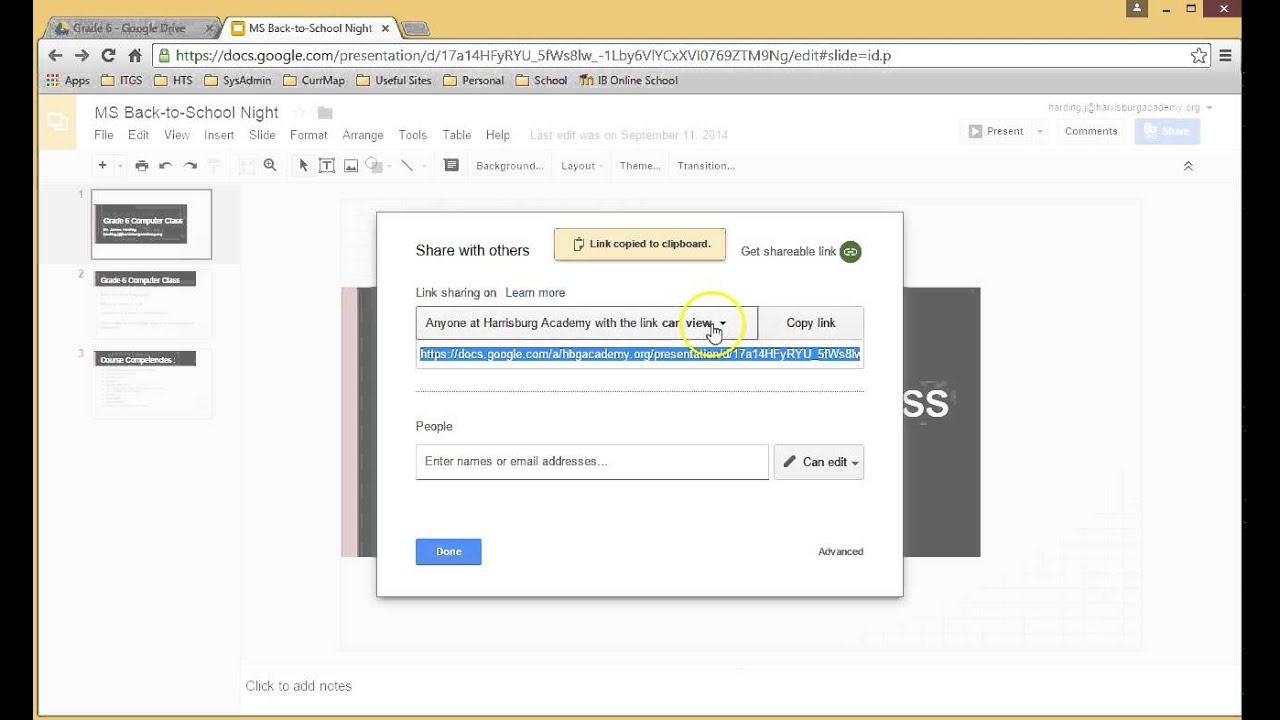This screenshot has width=1280, height=720.
Task: Click the Learn more link
Action: point(535,293)
